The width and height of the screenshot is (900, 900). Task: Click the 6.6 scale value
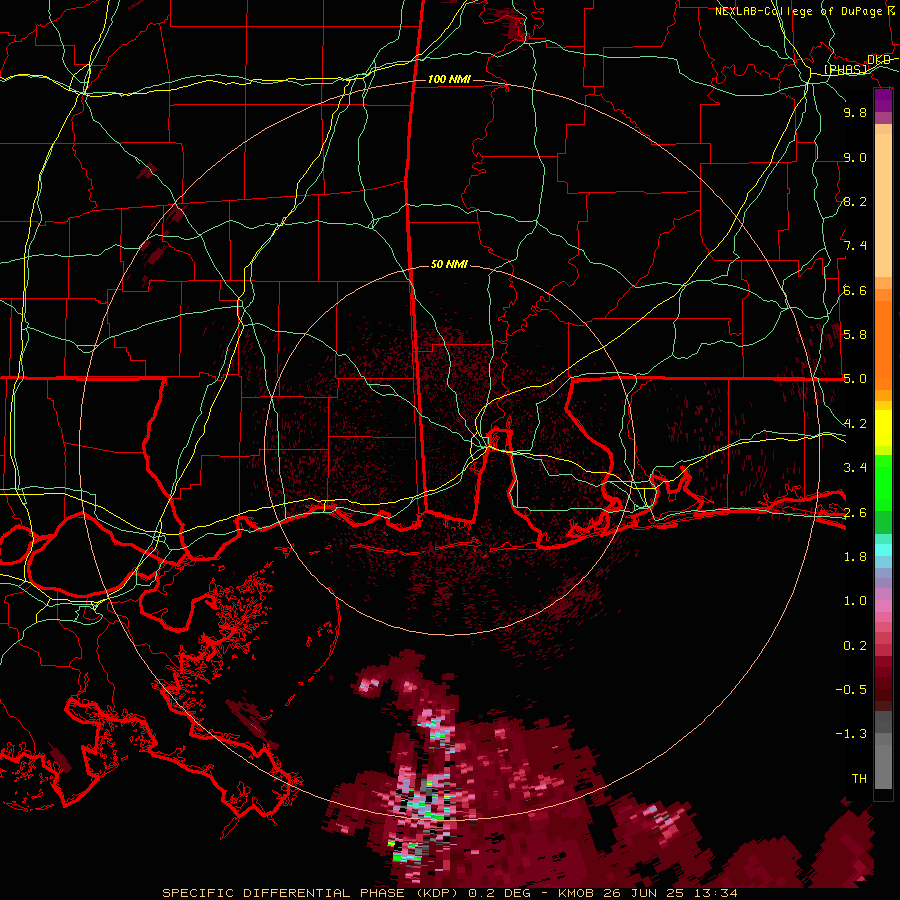pyautogui.click(x=855, y=290)
